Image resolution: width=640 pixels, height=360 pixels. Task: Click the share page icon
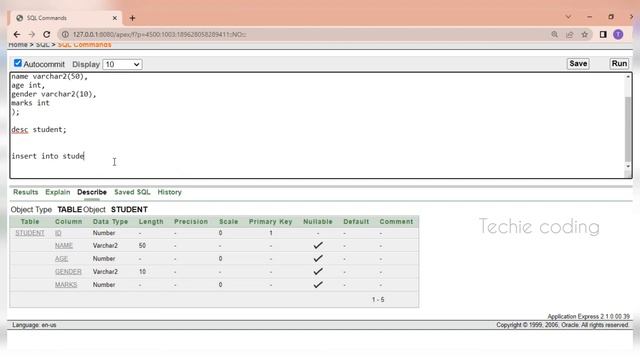570,35
